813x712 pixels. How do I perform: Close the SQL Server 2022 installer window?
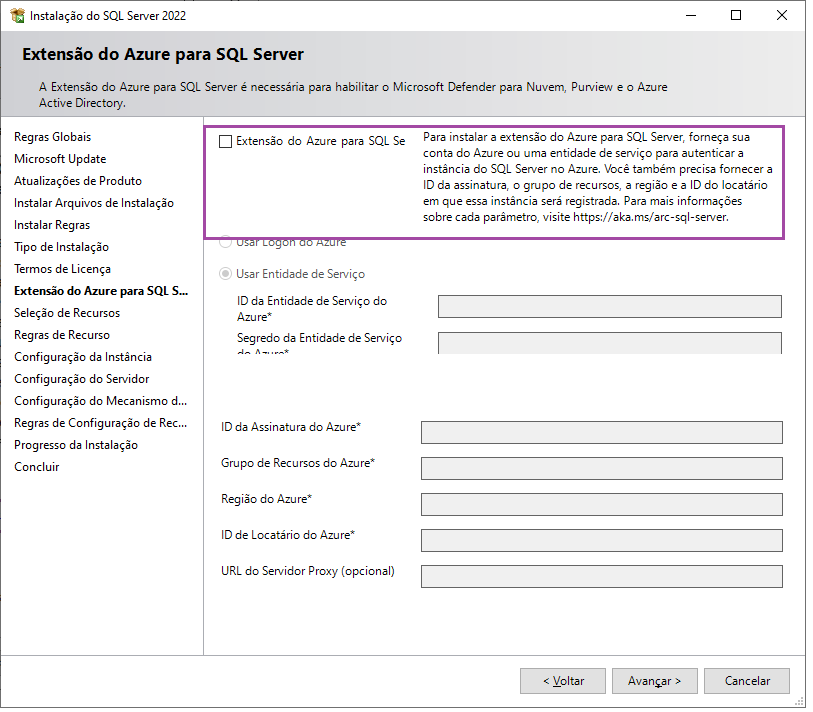point(782,16)
